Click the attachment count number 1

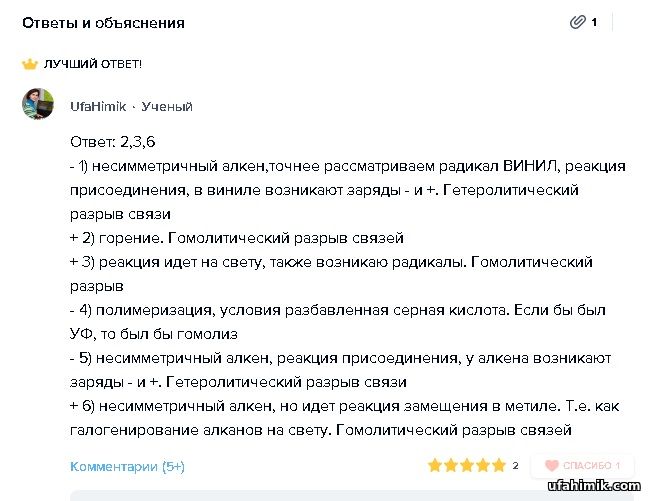coord(594,22)
